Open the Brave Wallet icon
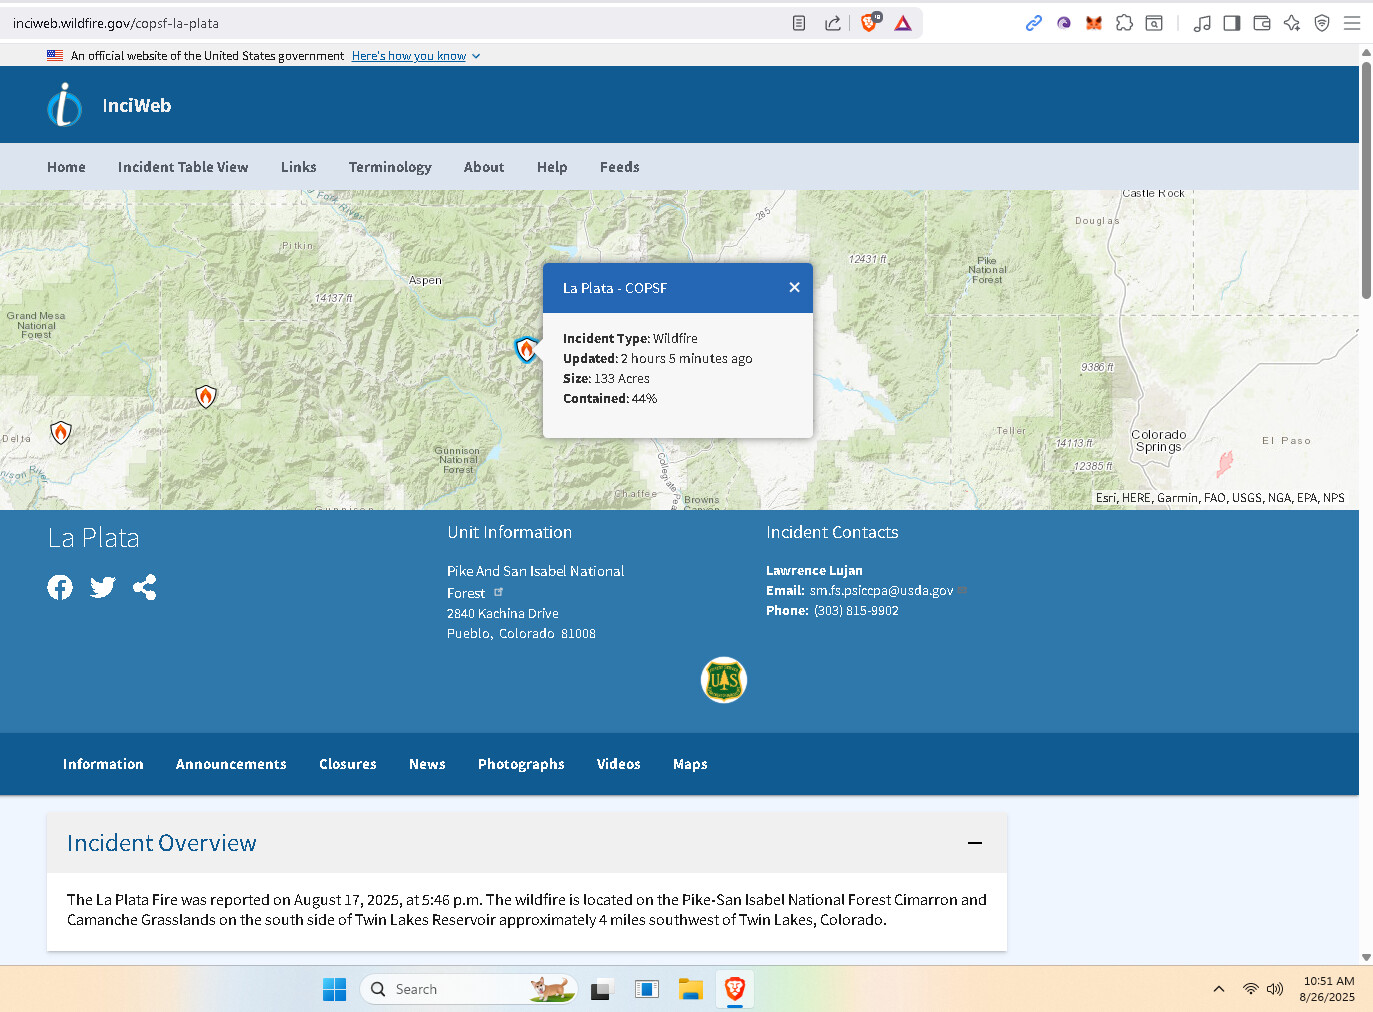 (x=1262, y=23)
